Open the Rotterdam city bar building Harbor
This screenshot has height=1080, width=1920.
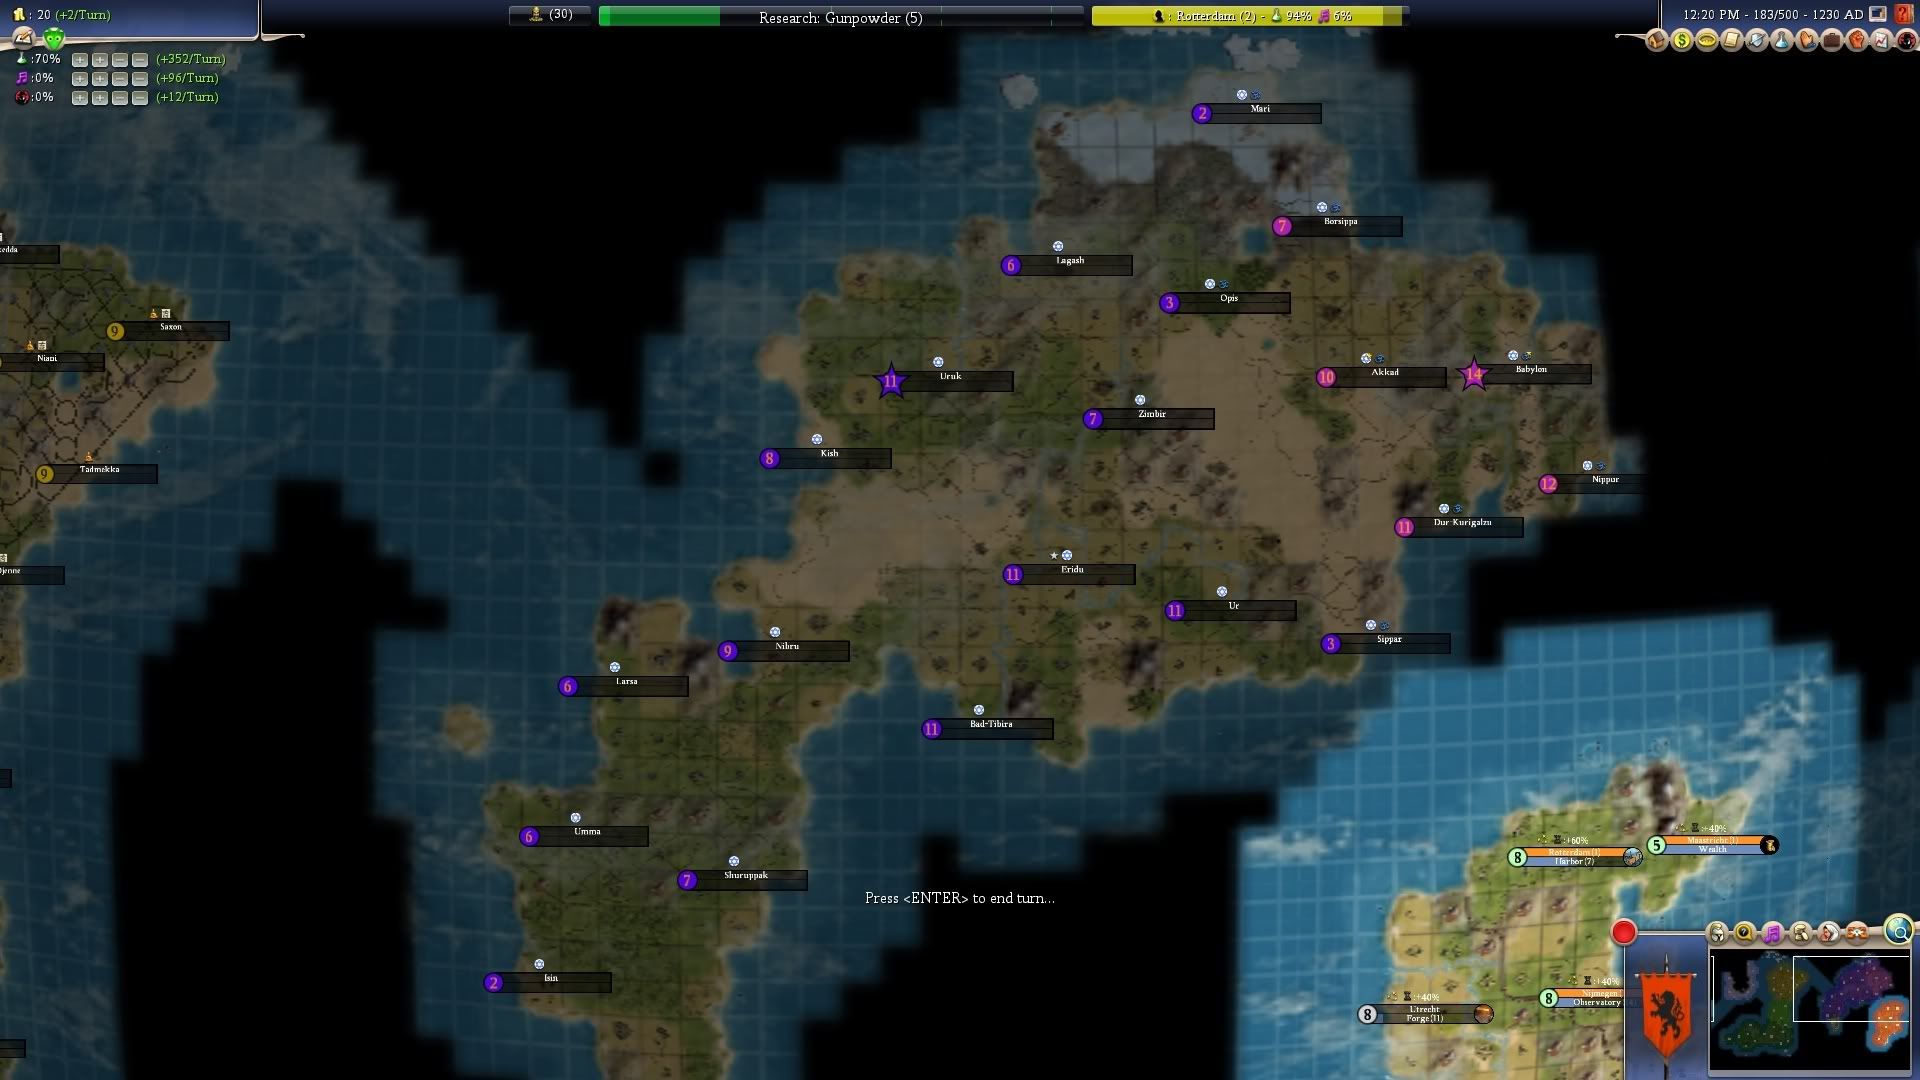coord(1575,857)
